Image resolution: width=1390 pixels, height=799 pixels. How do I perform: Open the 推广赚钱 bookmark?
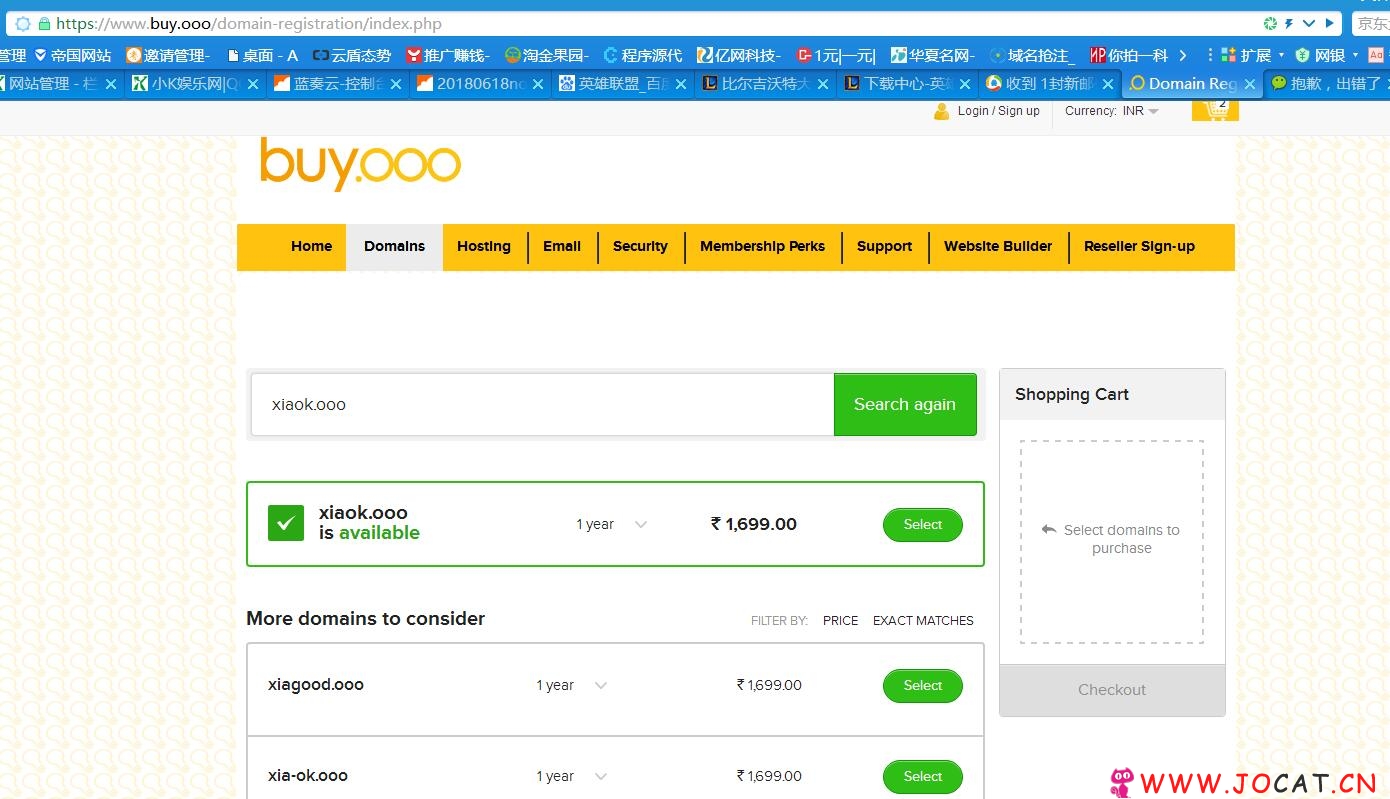447,55
